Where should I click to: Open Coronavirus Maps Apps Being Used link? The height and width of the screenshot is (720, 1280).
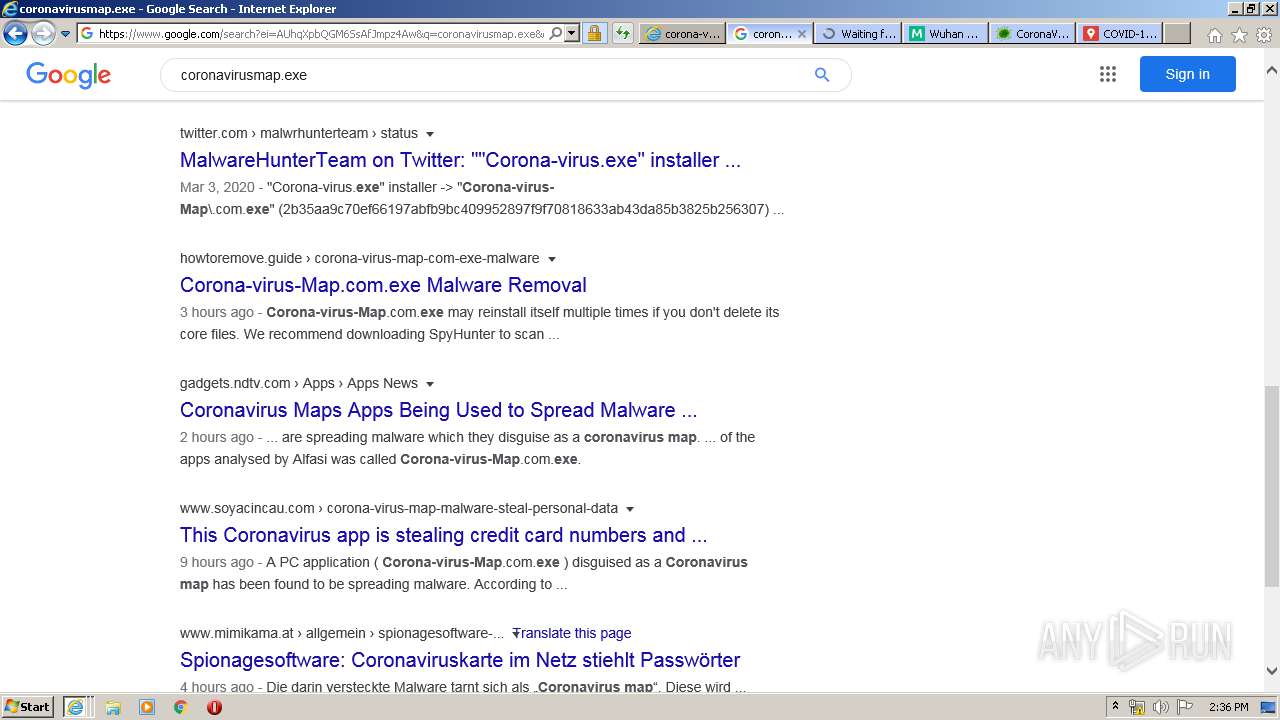(438, 410)
